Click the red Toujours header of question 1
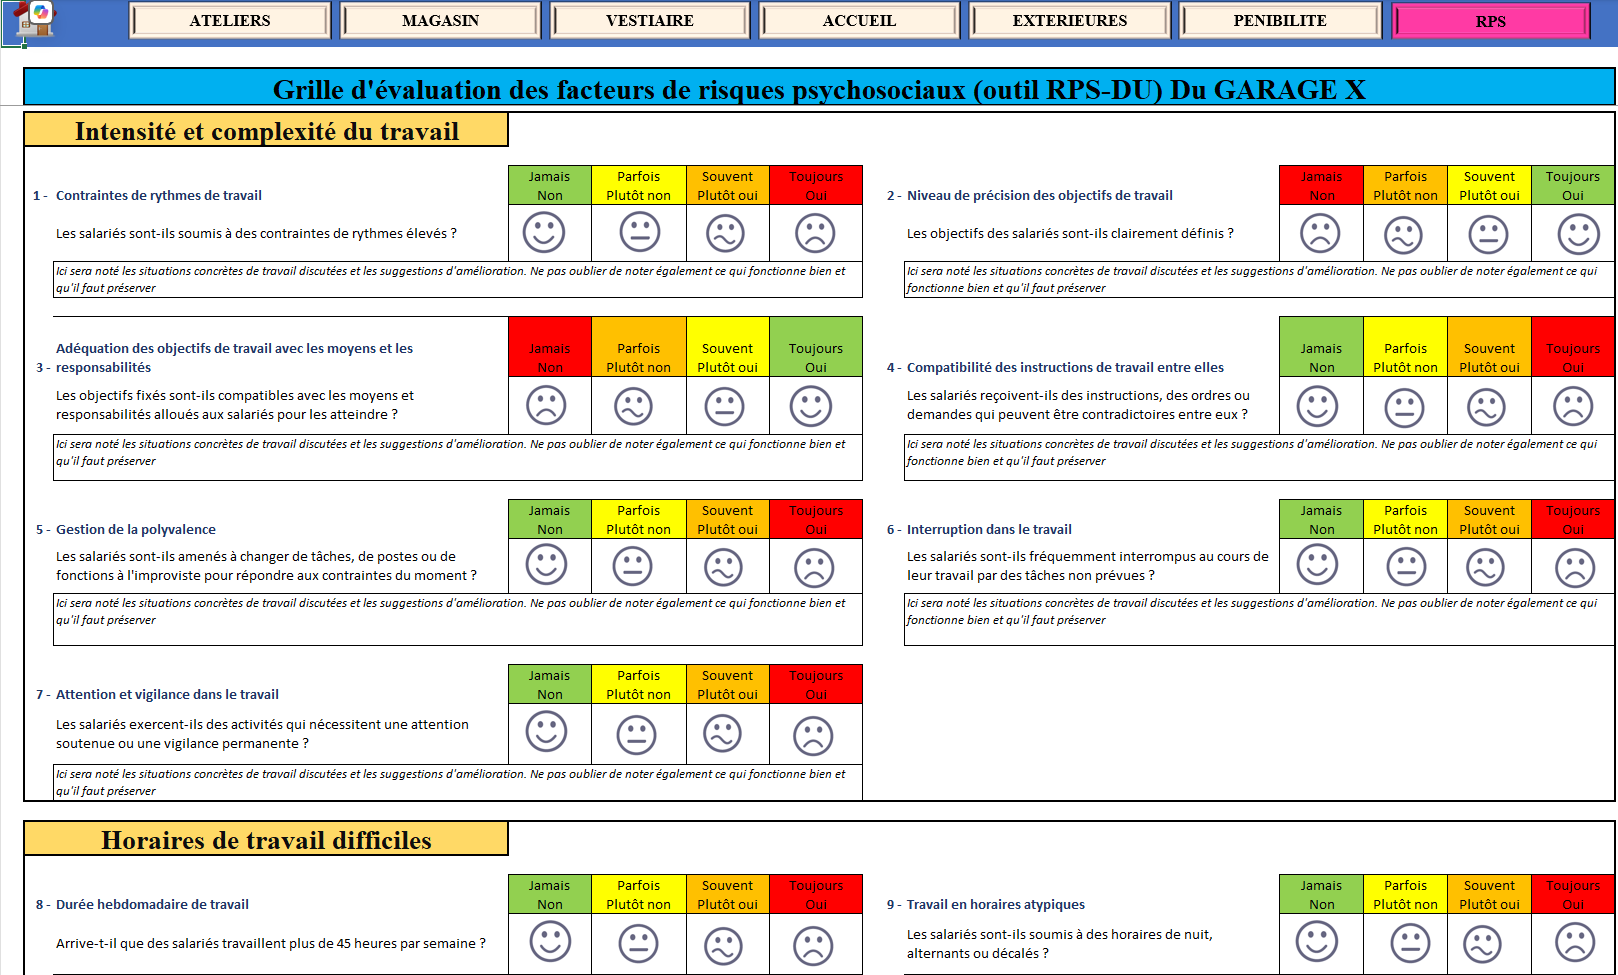 tap(815, 185)
